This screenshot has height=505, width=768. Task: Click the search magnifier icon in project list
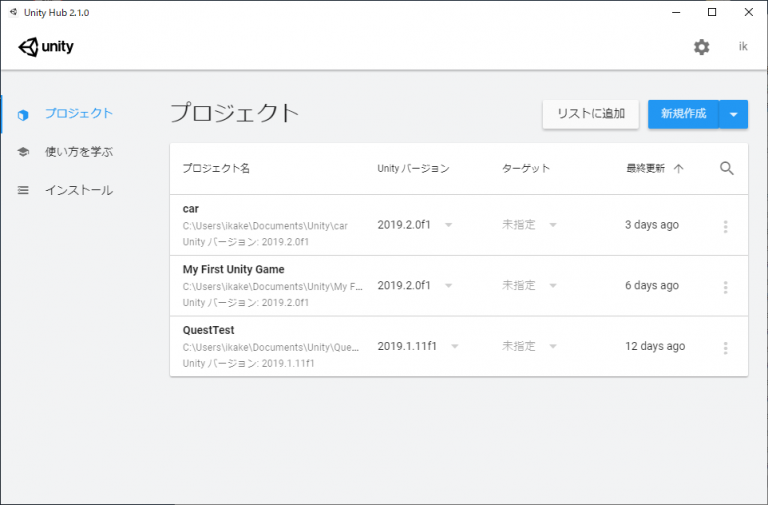pos(727,168)
